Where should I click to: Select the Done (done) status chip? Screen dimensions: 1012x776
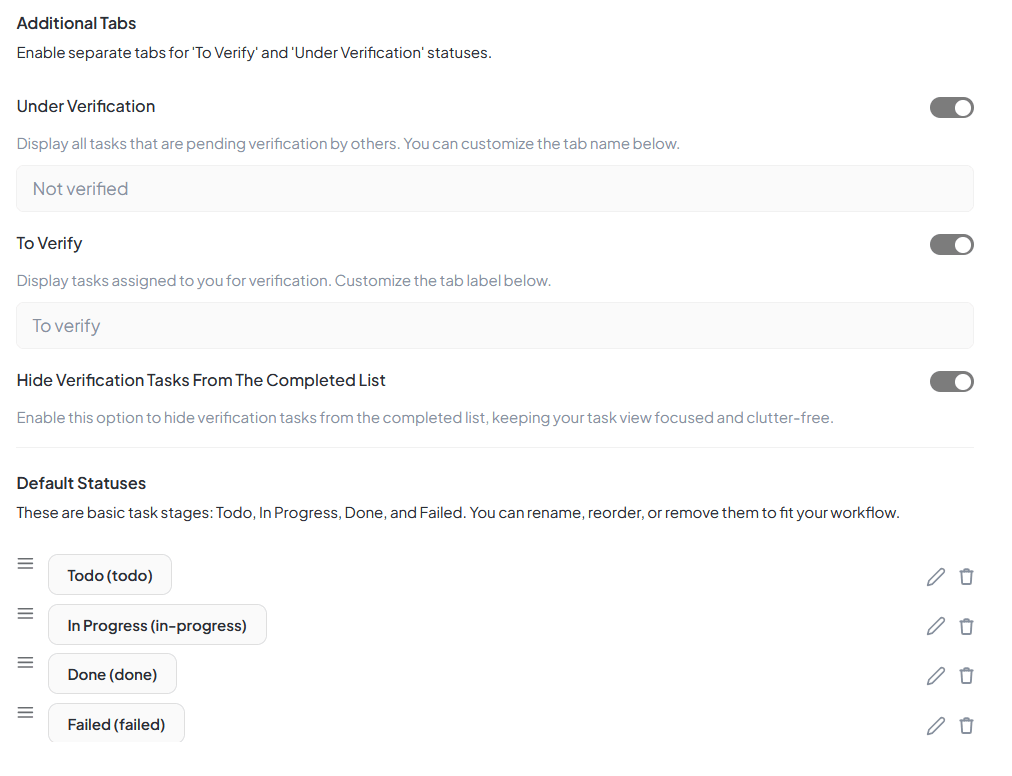(x=112, y=675)
